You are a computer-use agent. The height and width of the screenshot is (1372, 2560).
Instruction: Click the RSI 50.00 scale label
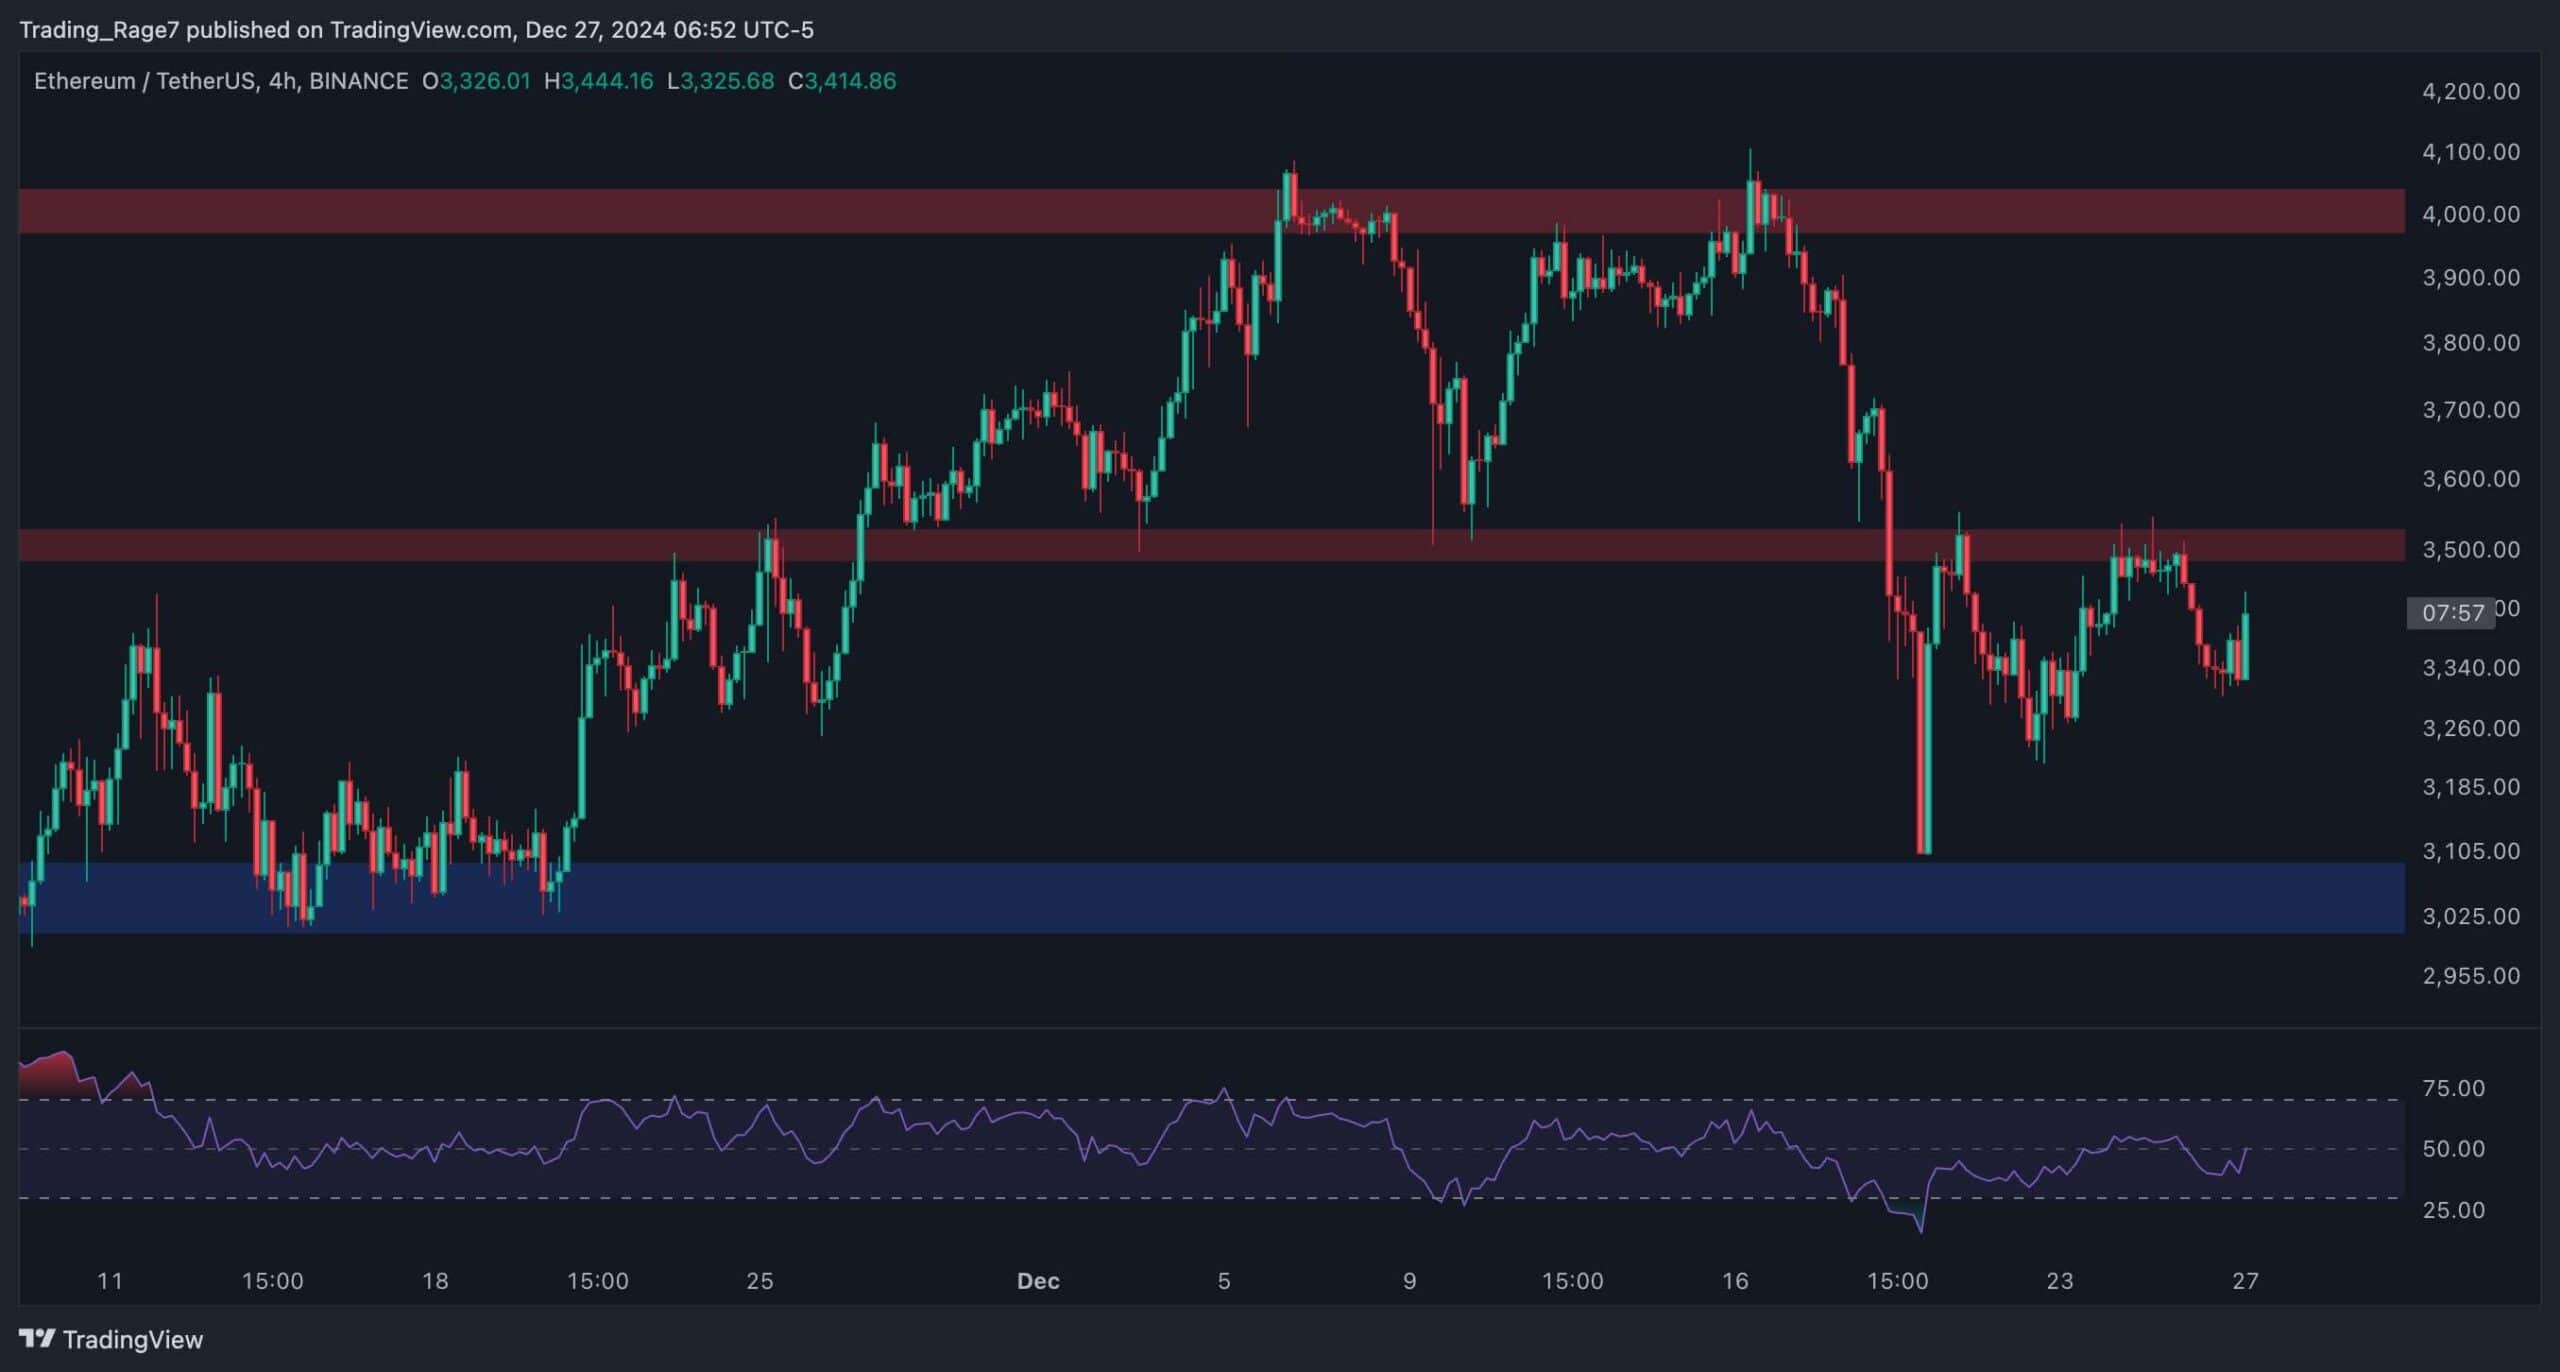click(2453, 1149)
